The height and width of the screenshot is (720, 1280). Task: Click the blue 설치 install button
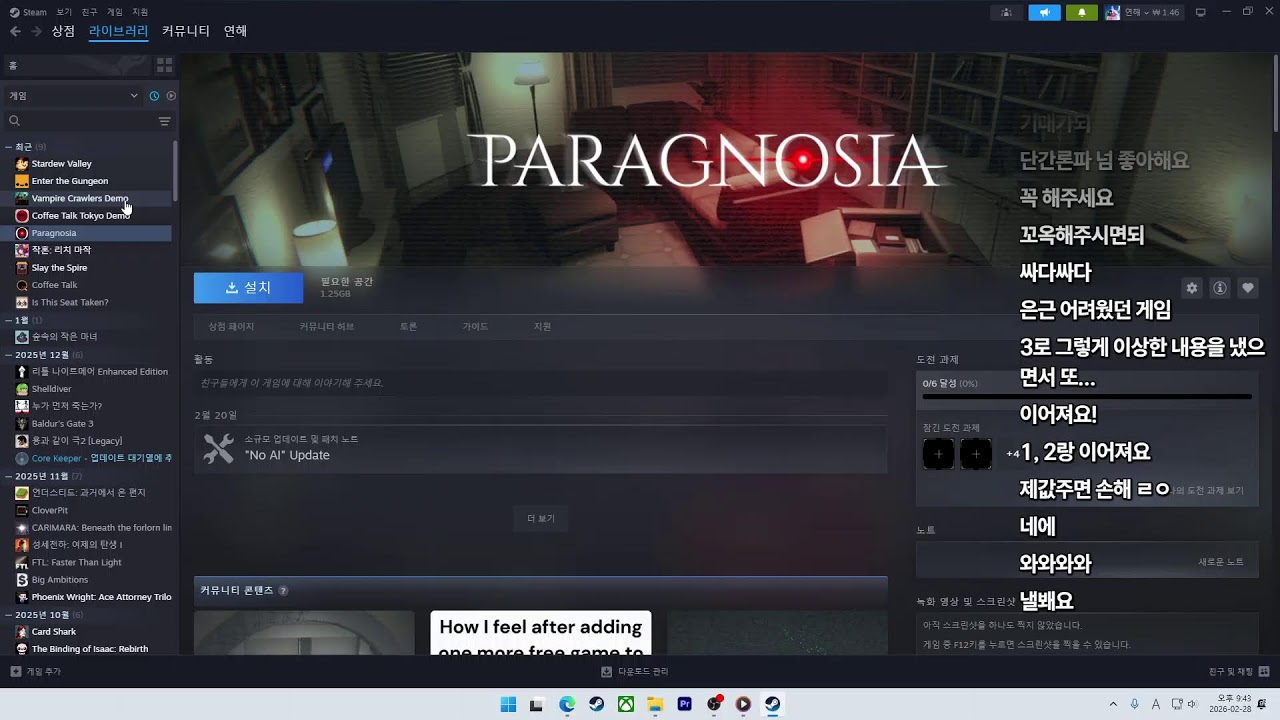point(248,288)
